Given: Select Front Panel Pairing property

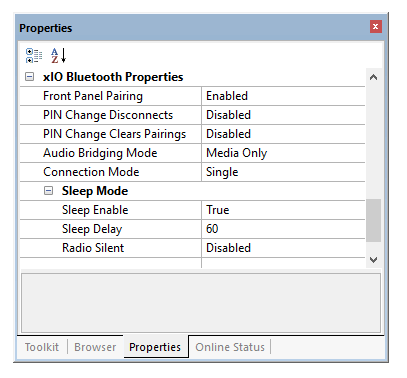Looking at the screenshot, I should point(111,96).
